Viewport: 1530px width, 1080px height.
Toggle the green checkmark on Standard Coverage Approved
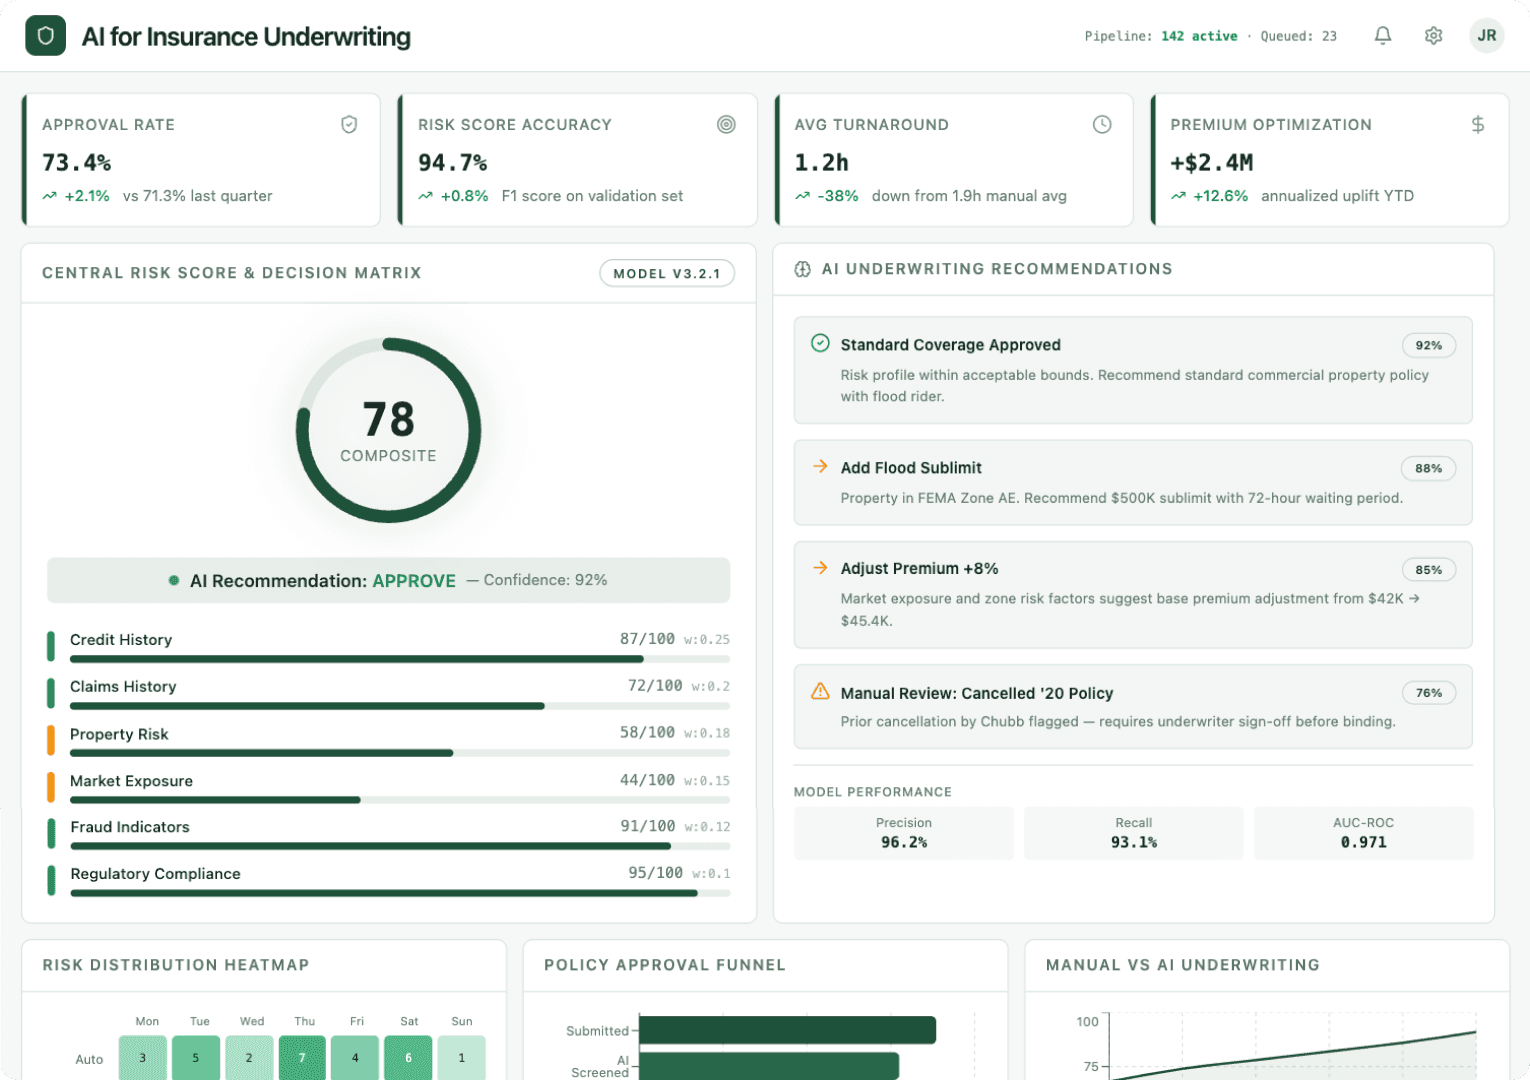pyautogui.click(x=820, y=343)
